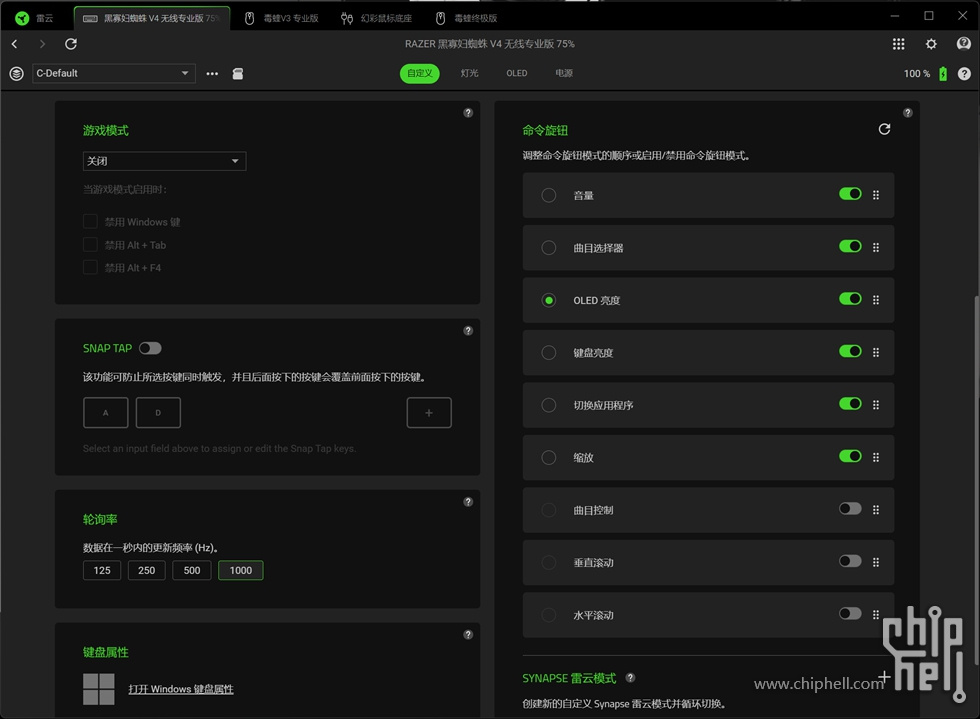
Task: Reset the 命令旋钮 order with the refresh icon
Action: (884, 129)
